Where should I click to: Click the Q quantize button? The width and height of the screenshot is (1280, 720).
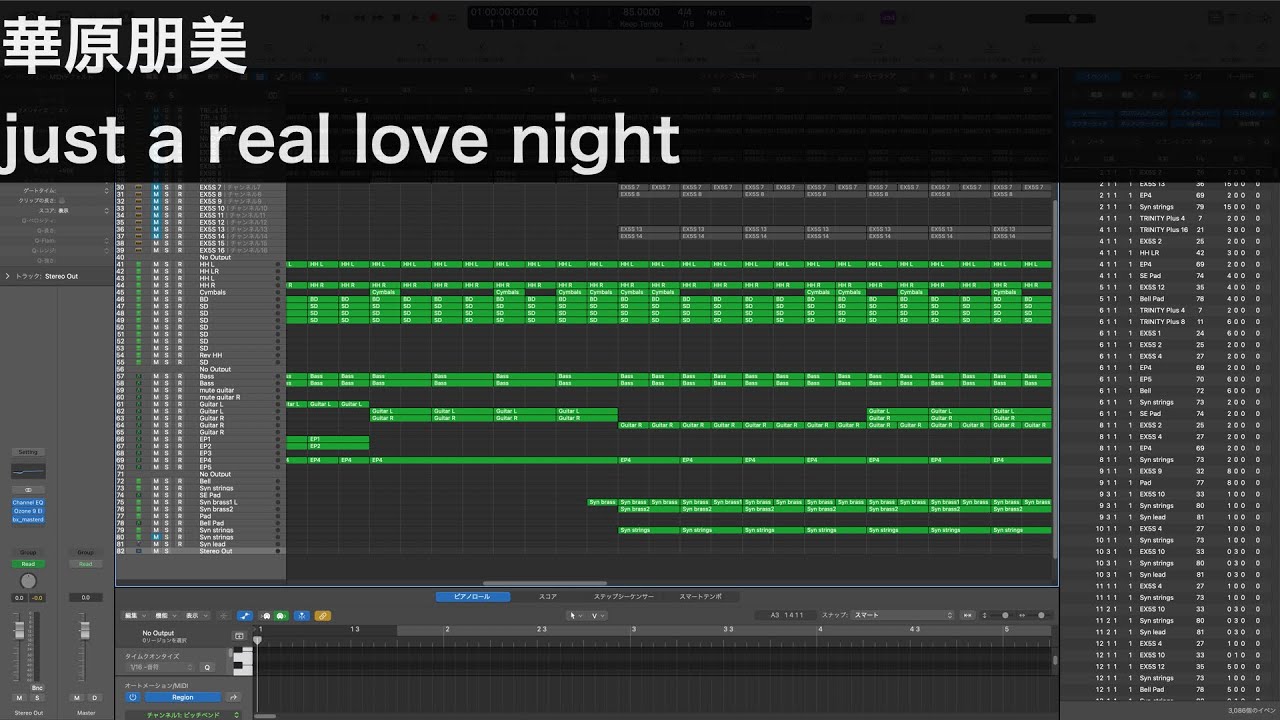click(x=208, y=666)
